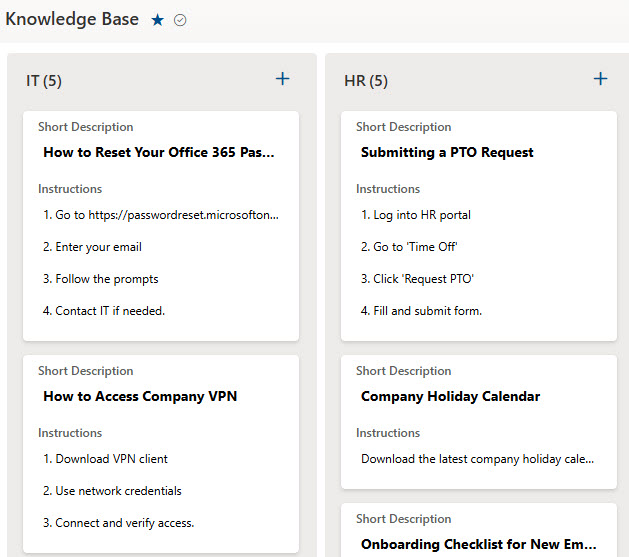
Task: Click 'Connect and verify access' step
Action: coord(118,523)
